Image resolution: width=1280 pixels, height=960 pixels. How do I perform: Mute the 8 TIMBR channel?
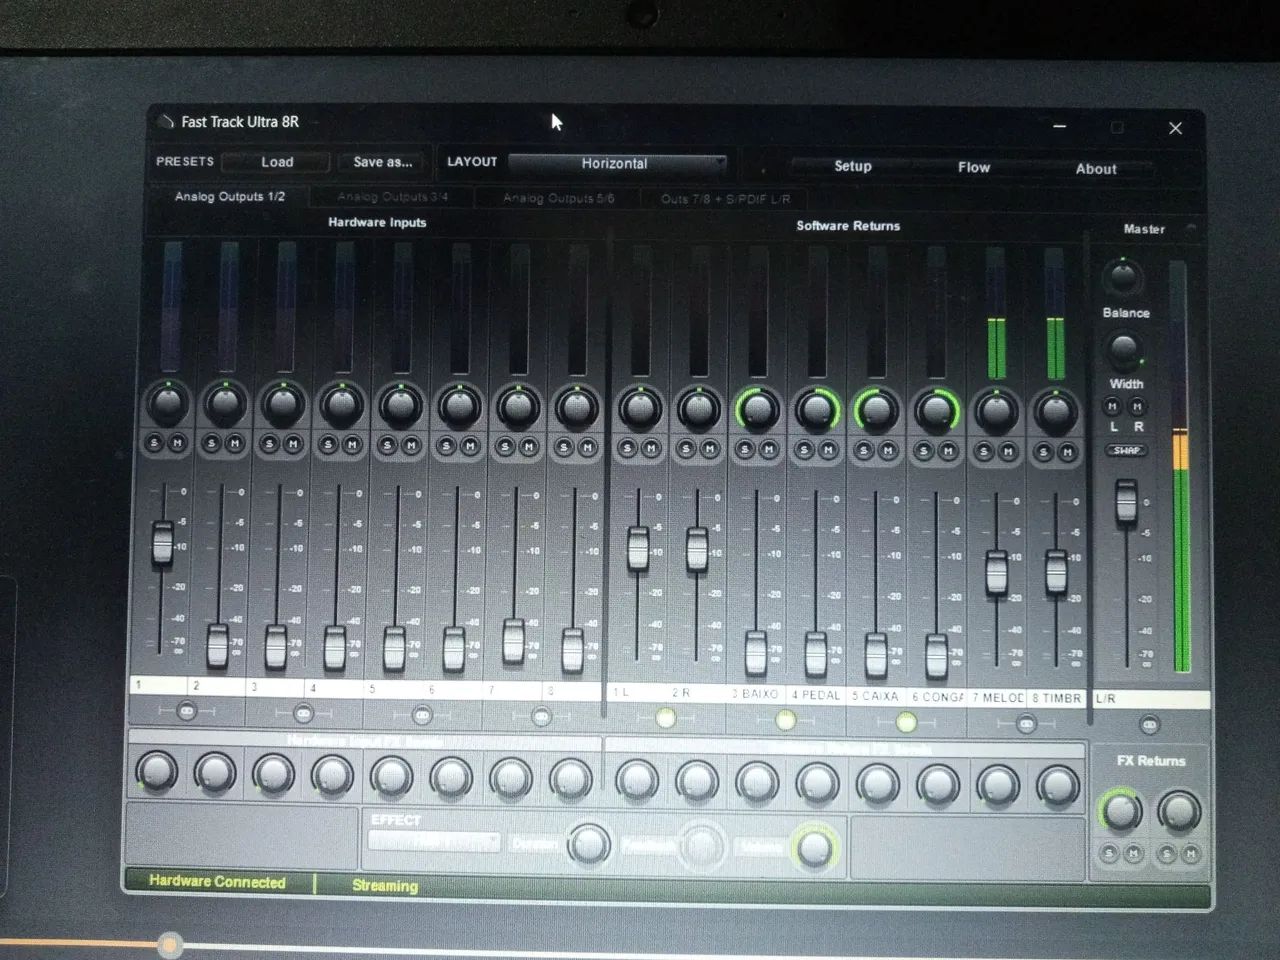pyautogui.click(x=1068, y=453)
